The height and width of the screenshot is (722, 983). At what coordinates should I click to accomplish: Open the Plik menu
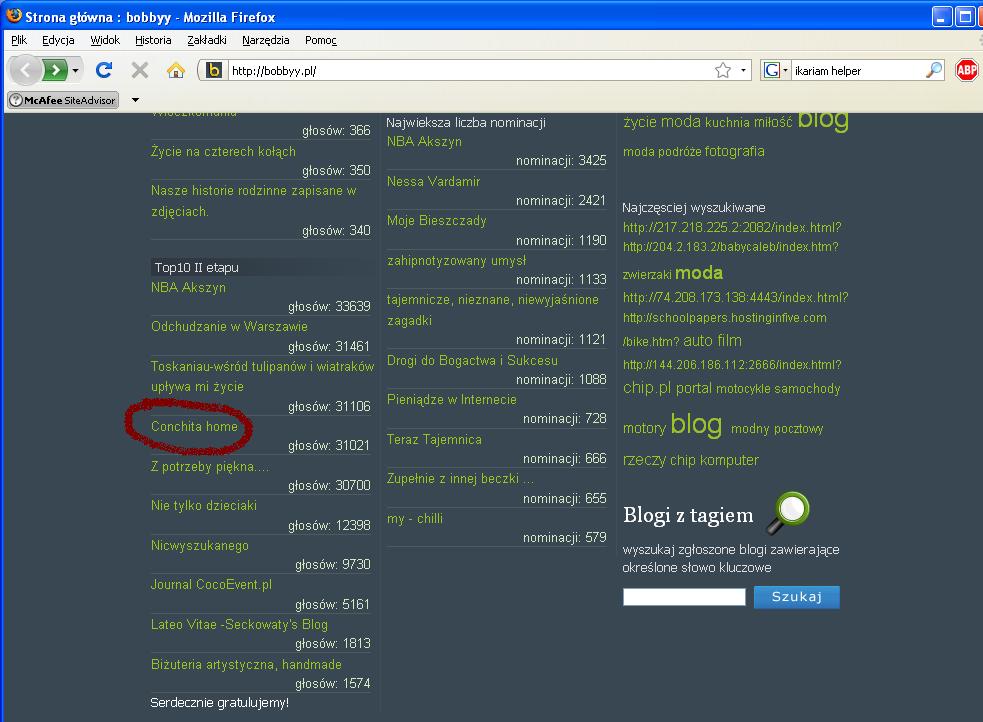[19, 40]
